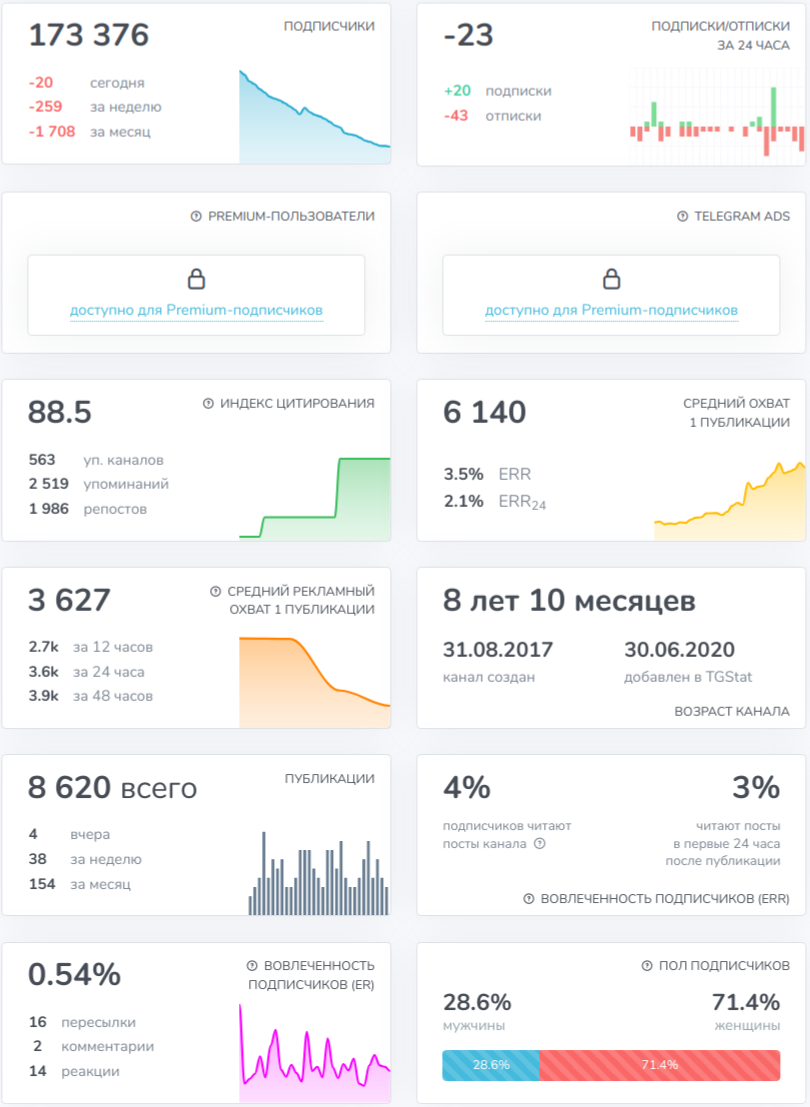This screenshot has height=1107, width=810.
Task: Click help icon beside Вовлеченность подписчиков (ER)
Action: 251,965
